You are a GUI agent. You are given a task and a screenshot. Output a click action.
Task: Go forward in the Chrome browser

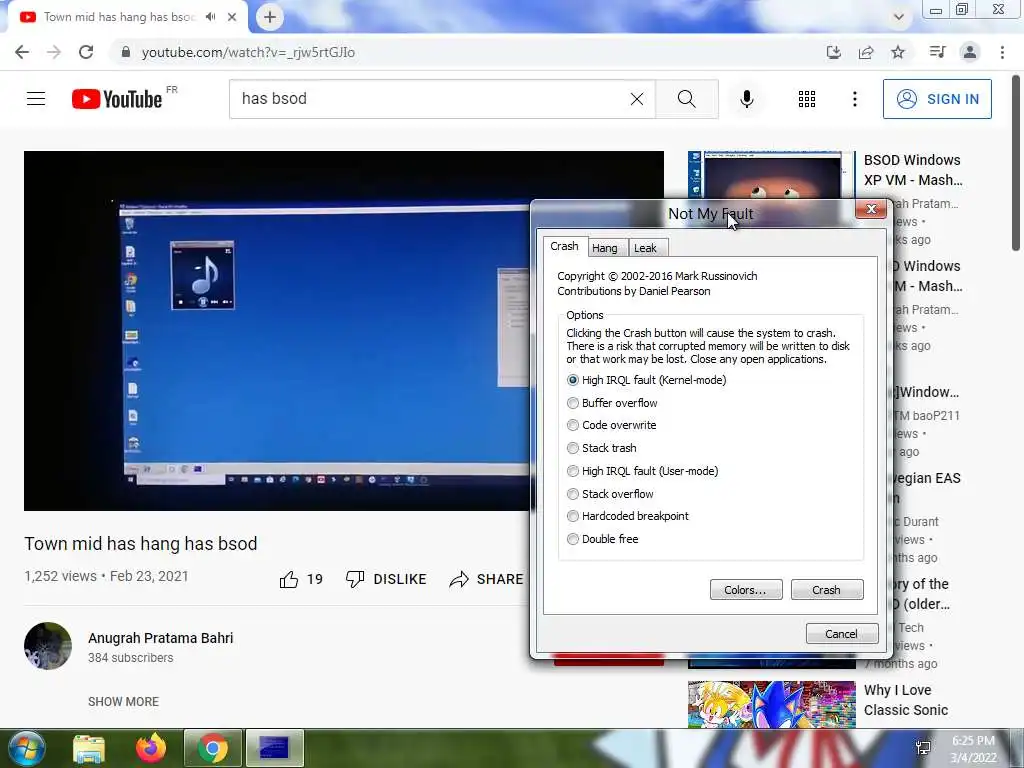point(54,52)
